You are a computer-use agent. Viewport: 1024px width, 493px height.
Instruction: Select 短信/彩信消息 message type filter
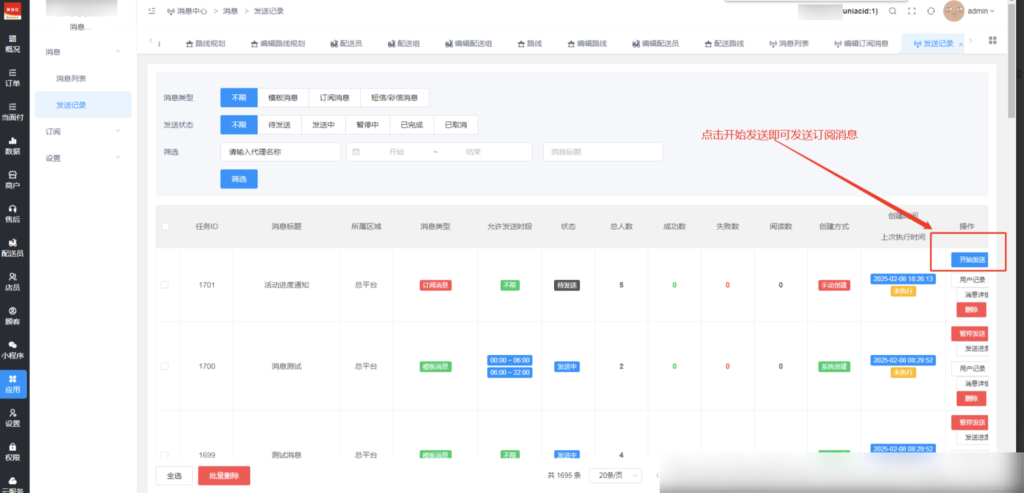394,98
